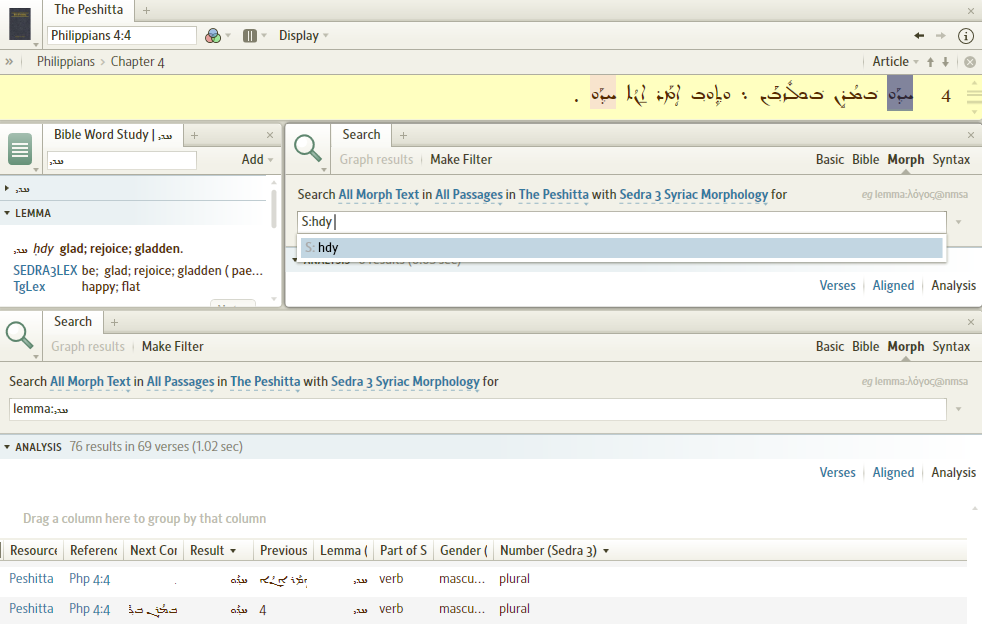Open the parallel resources column icon
This screenshot has width=982, height=624.
250,36
